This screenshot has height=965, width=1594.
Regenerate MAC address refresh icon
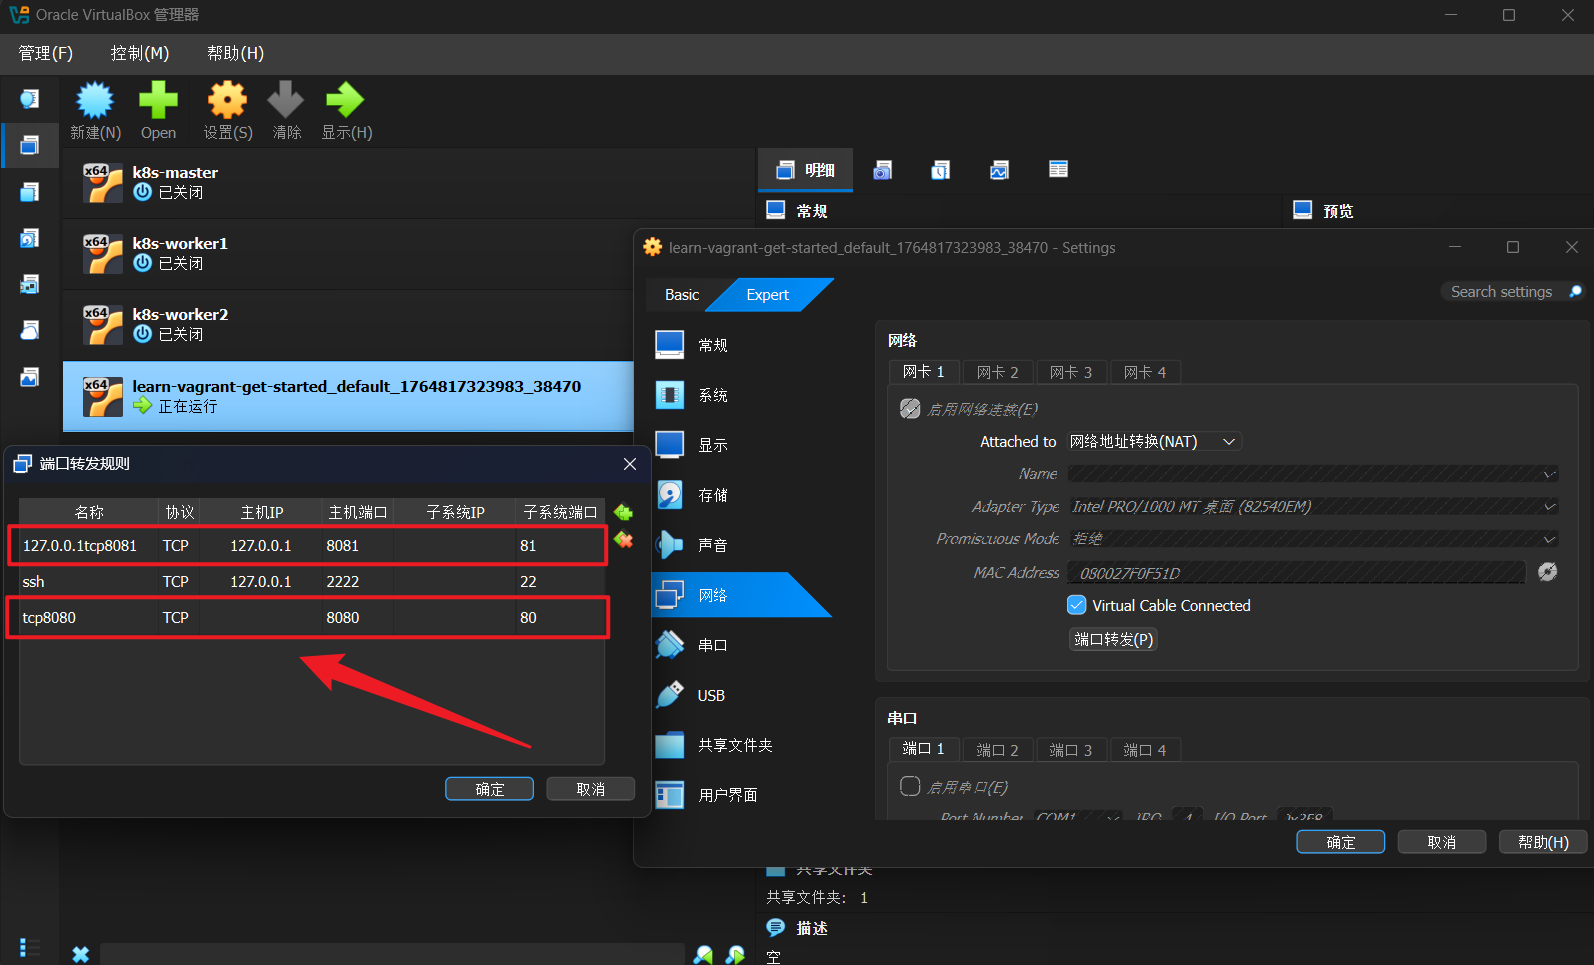pyautogui.click(x=1547, y=572)
